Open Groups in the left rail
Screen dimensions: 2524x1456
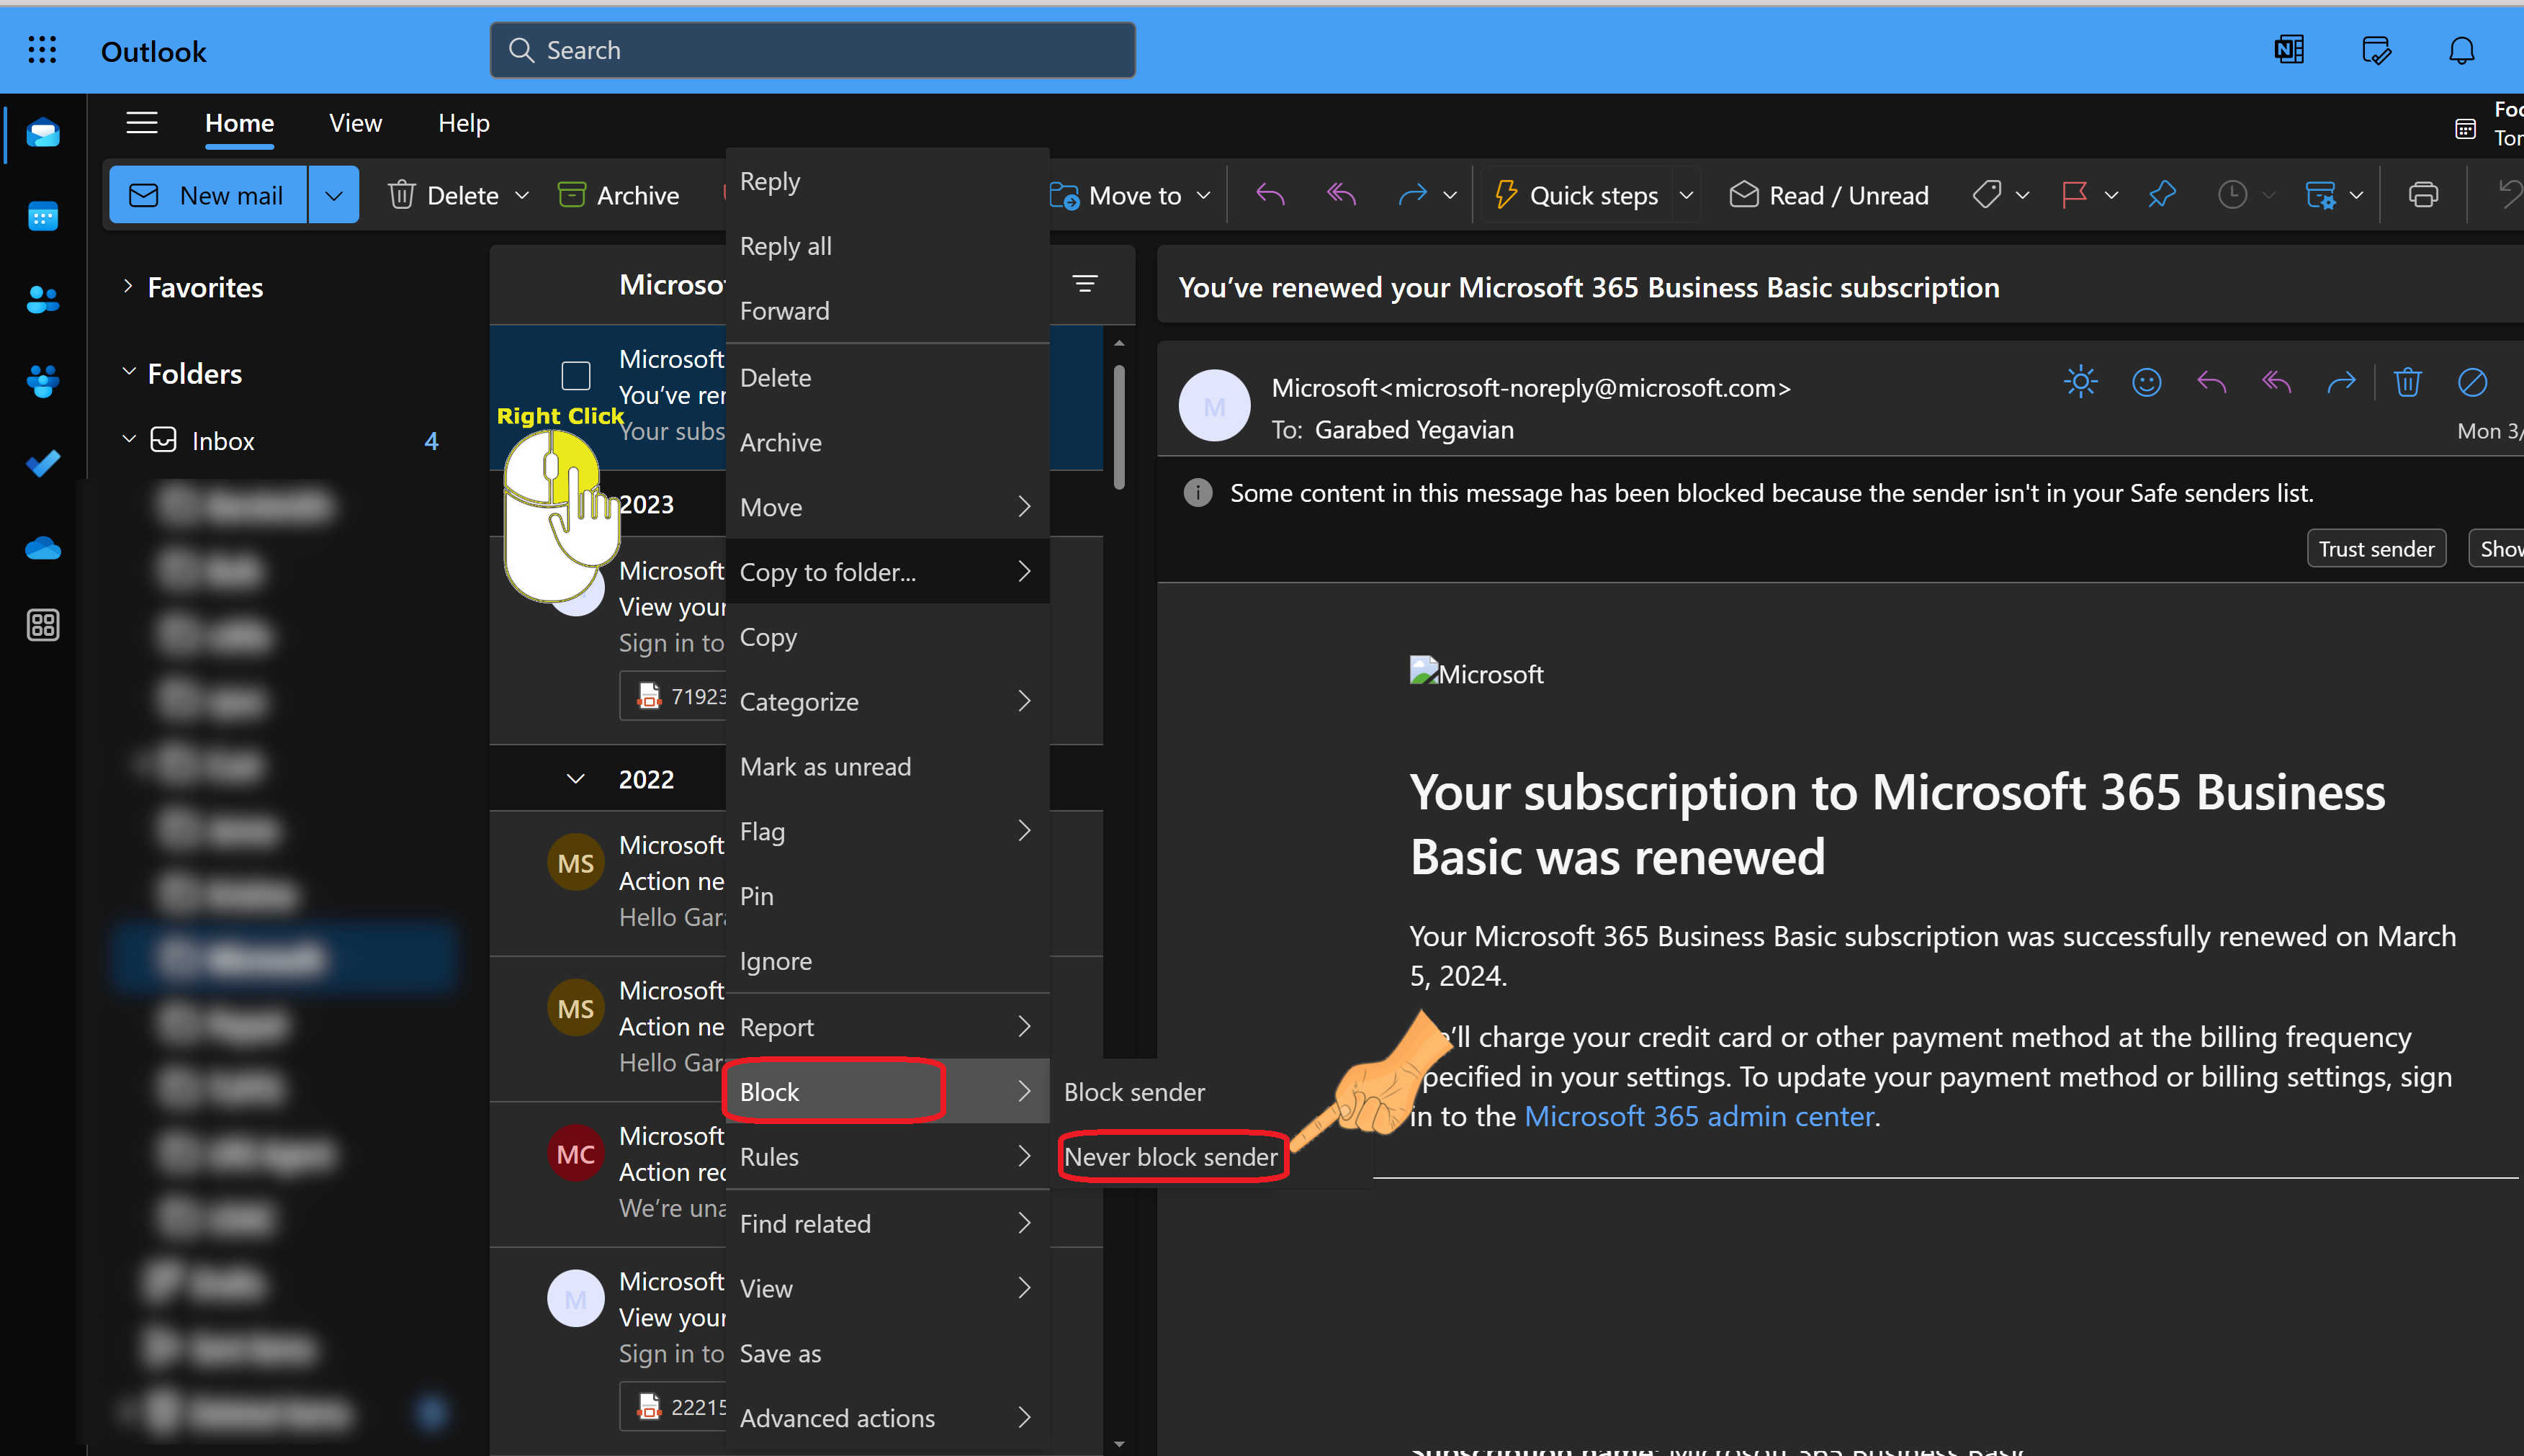[x=42, y=381]
